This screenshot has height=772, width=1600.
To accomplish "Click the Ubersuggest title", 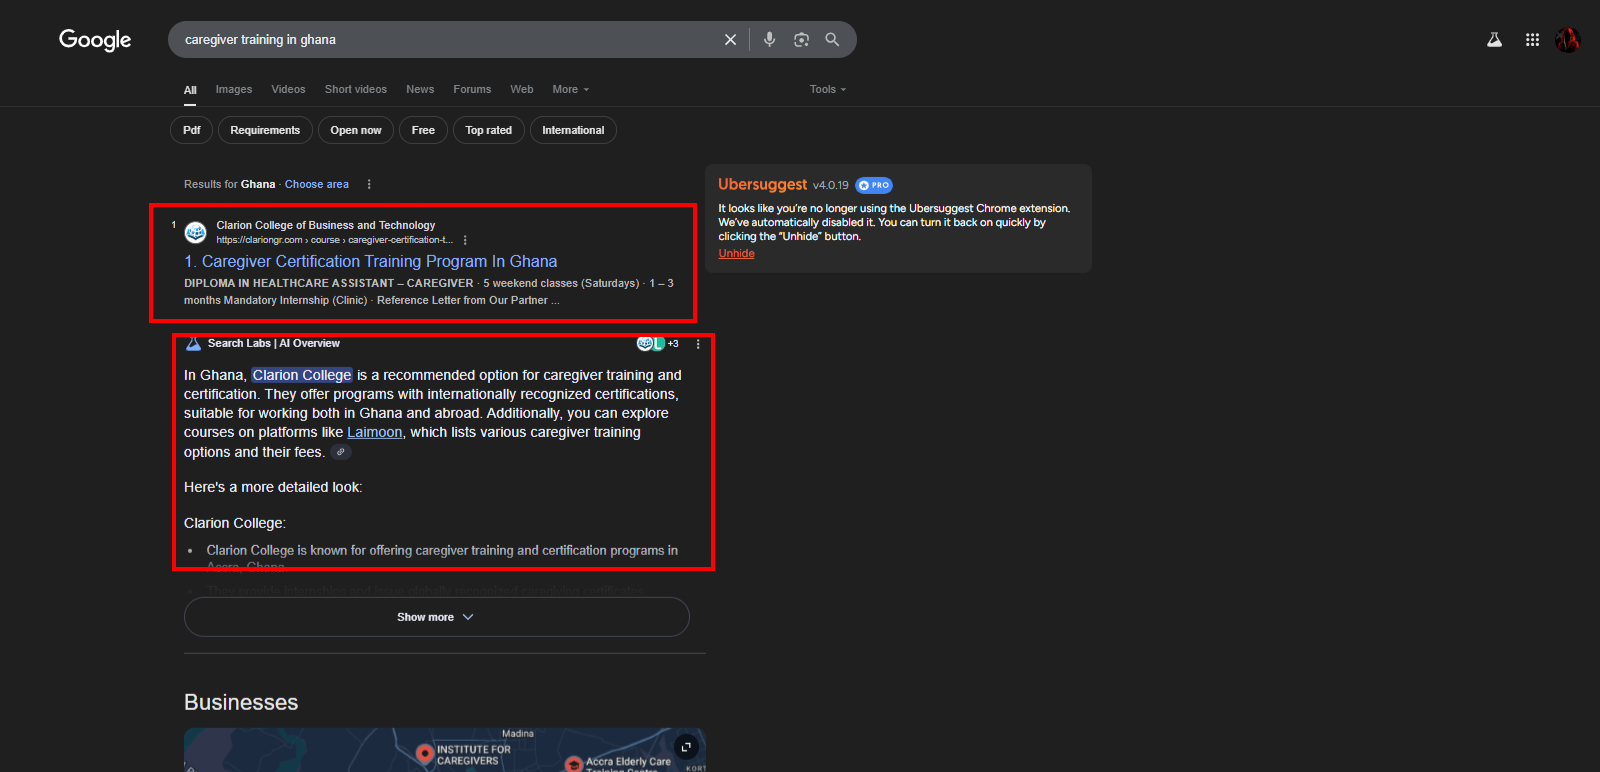I will coord(762,185).
